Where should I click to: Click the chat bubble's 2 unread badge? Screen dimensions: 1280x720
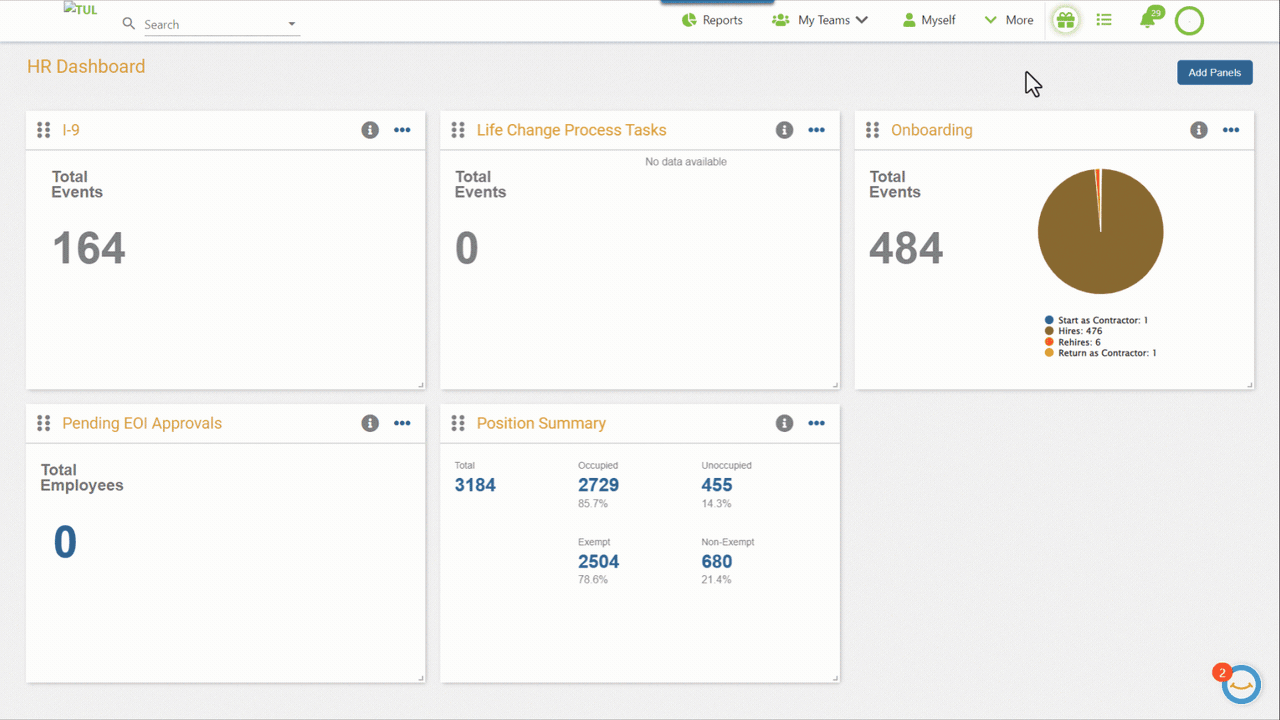(1221, 673)
